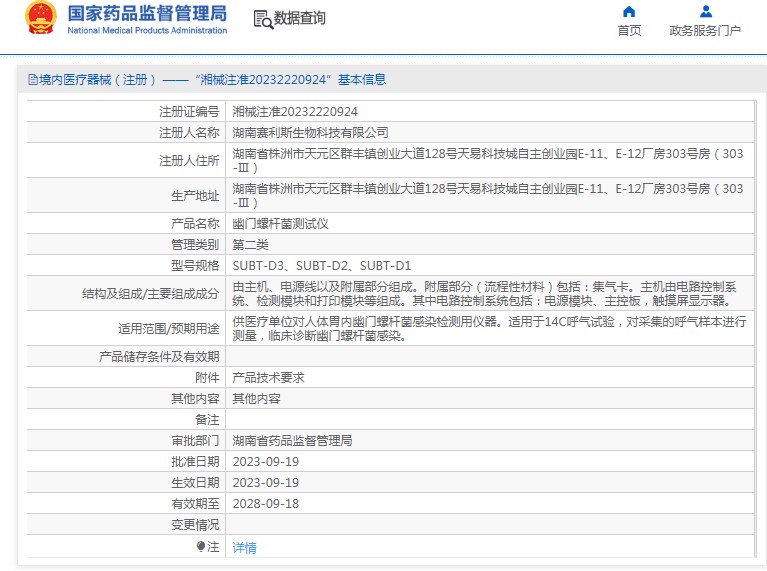
Task: Click 生效日期 value 2023-09-19
Action: click(x=266, y=483)
